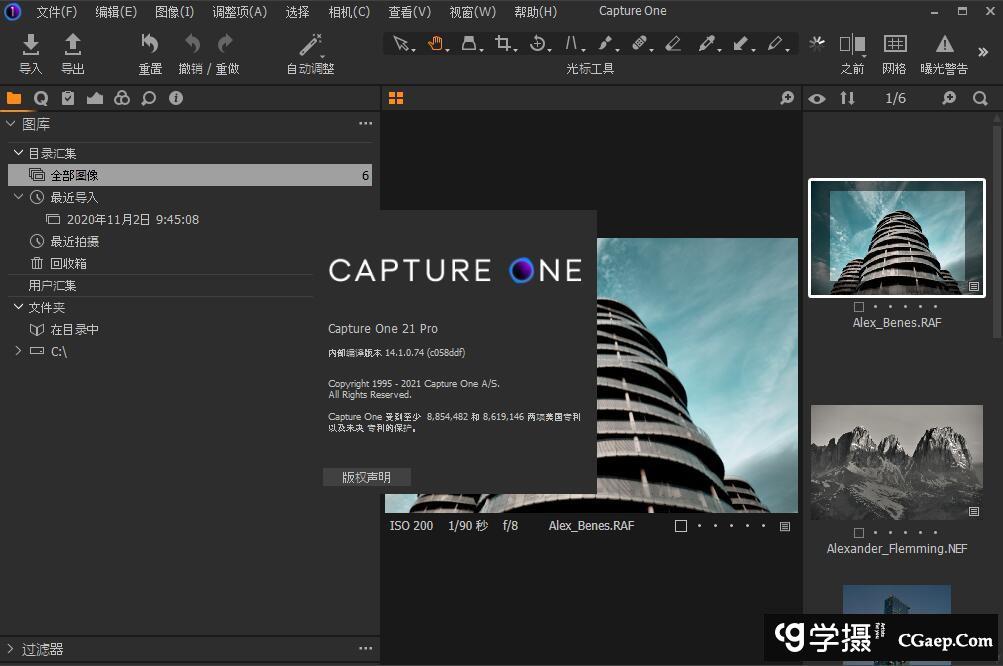Tick the color tag box under Alex_Benes.RAF thumbnail
The width and height of the screenshot is (1003, 666).
(859, 307)
